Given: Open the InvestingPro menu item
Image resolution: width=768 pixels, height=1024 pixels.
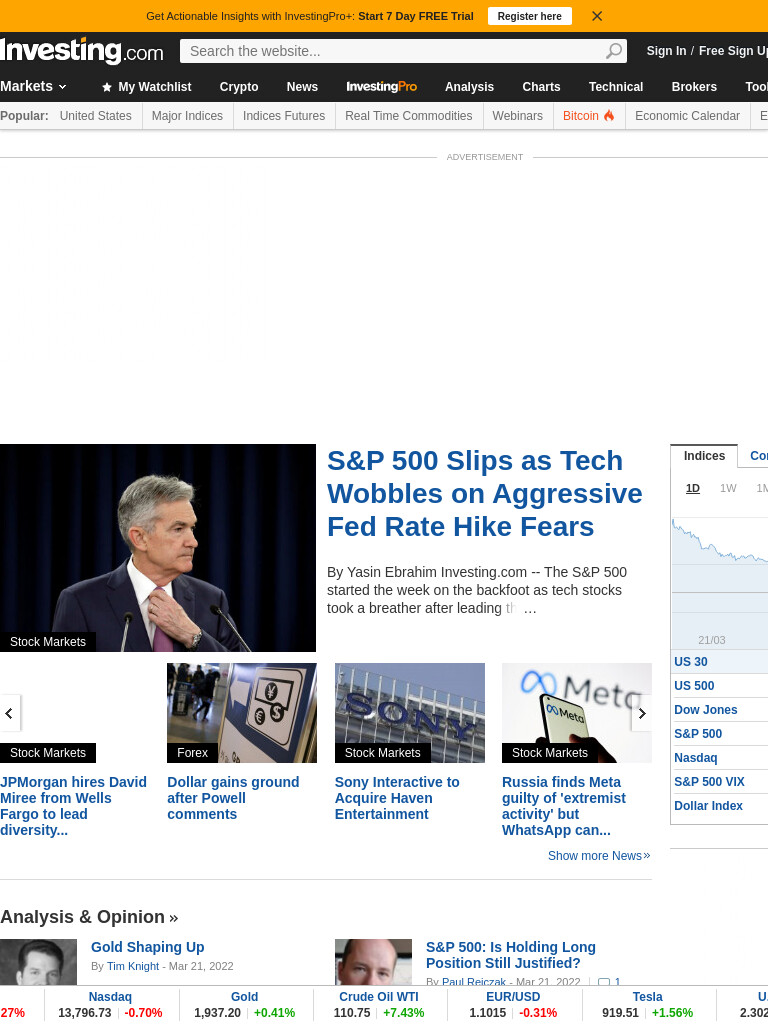Looking at the screenshot, I should [x=381, y=87].
